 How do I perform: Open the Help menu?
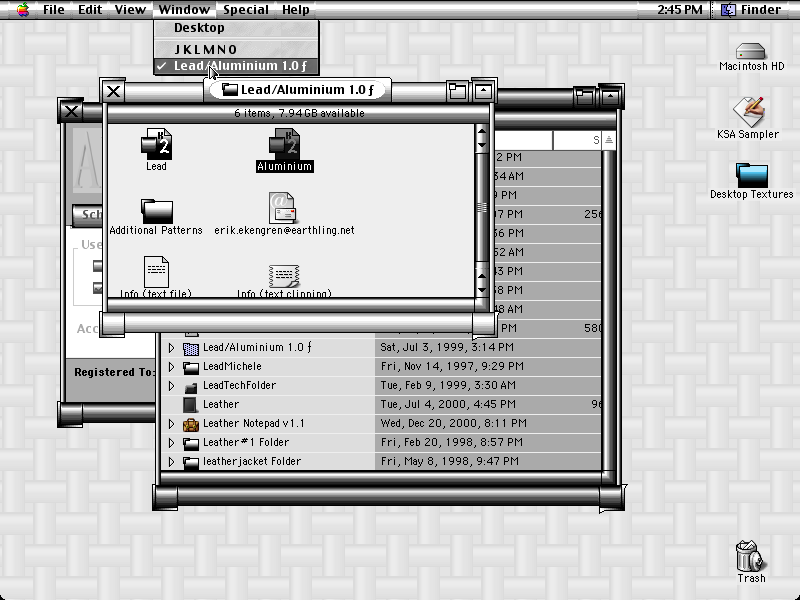pyautogui.click(x=295, y=10)
